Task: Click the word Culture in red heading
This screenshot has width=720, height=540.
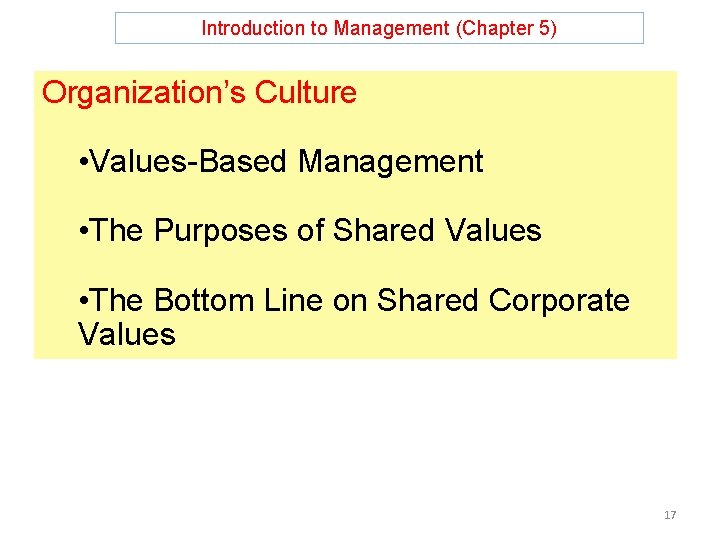Action: pos(306,92)
